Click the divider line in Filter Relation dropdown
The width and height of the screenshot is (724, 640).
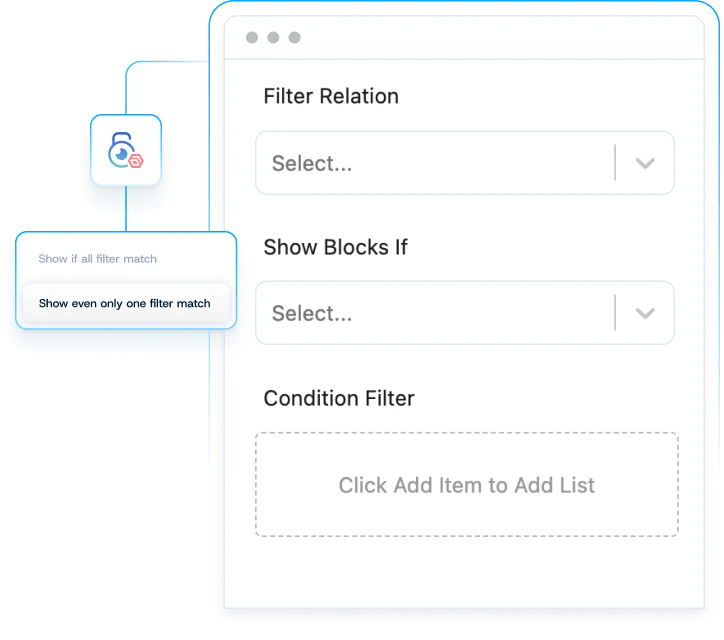(615, 163)
